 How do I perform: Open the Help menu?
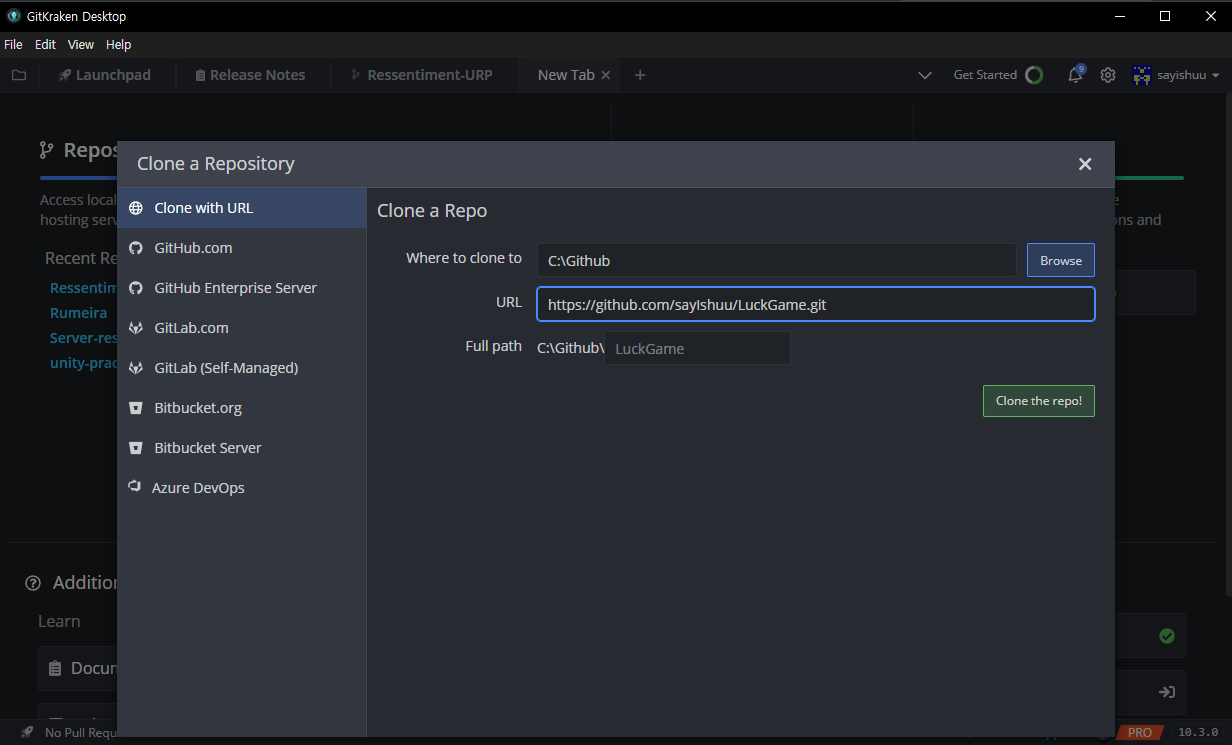pyautogui.click(x=119, y=45)
